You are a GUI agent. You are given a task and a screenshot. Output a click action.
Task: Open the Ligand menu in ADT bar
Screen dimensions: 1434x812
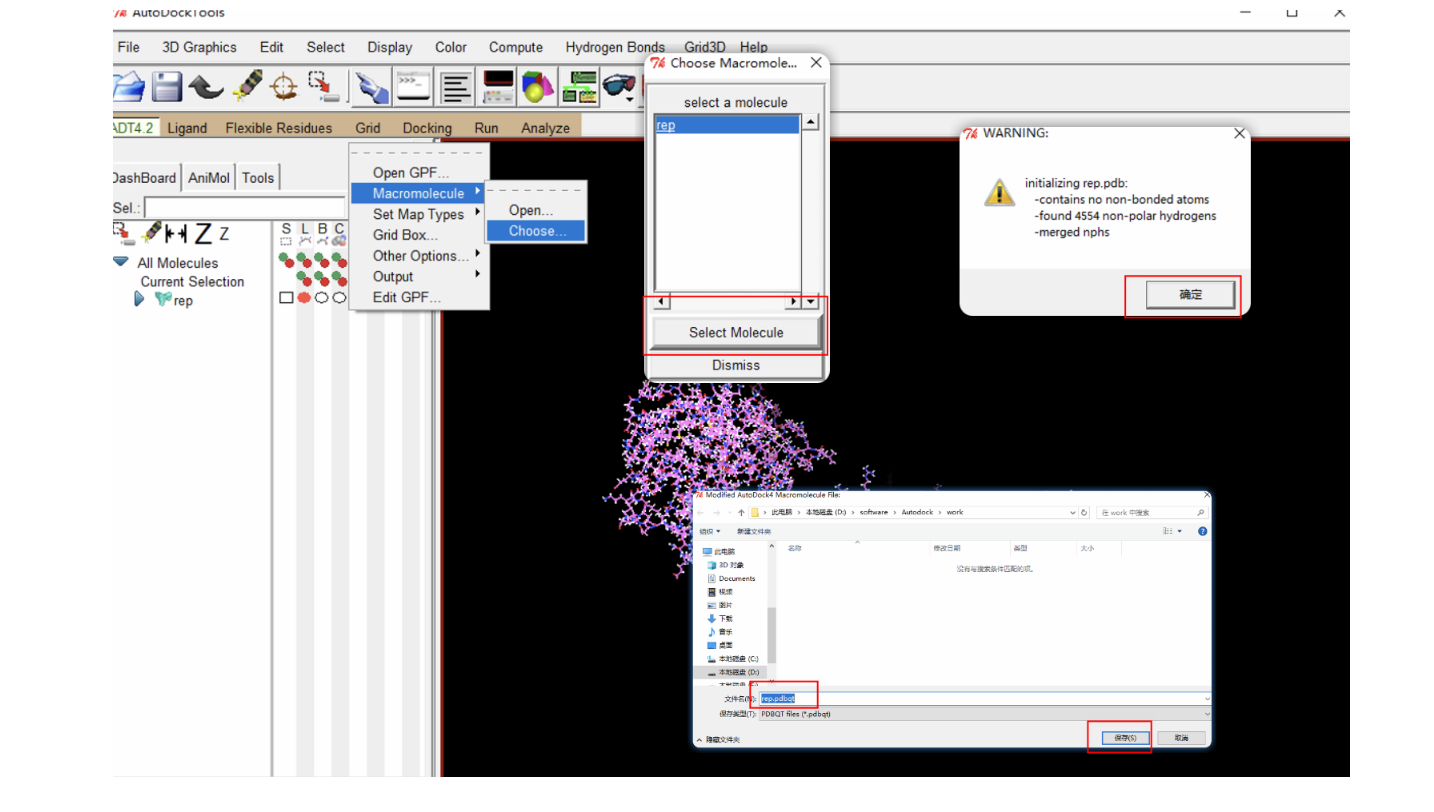(187, 128)
